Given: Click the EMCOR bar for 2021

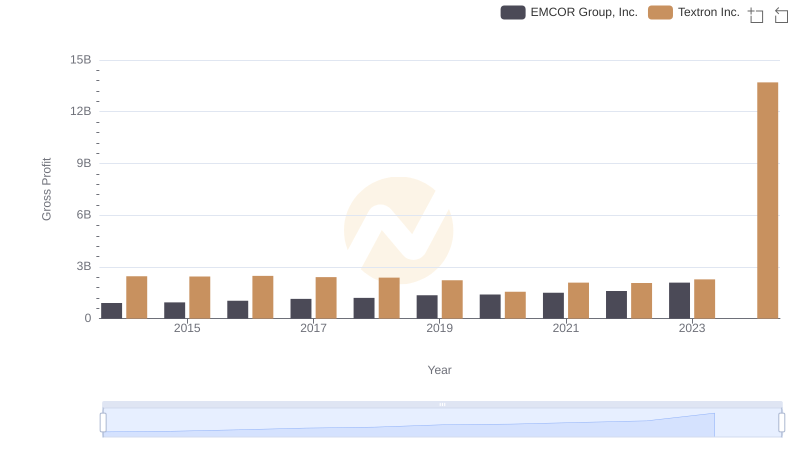Looking at the screenshot, I should pyautogui.click(x=553, y=305).
